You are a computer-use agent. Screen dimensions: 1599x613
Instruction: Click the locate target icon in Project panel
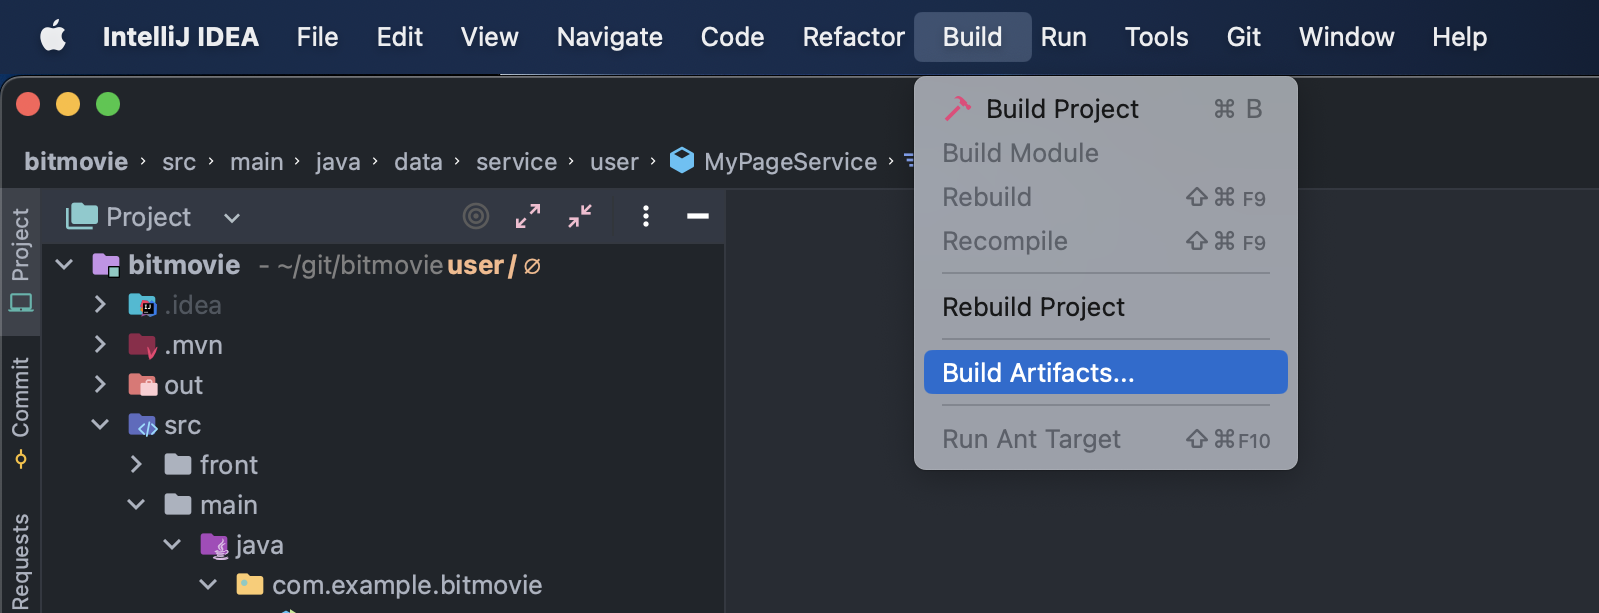tap(476, 216)
